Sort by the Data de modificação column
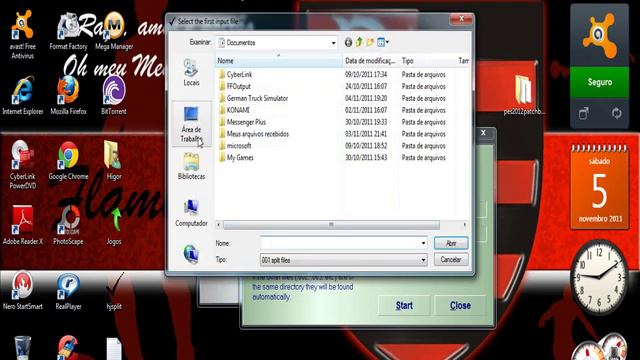 [371, 61]
